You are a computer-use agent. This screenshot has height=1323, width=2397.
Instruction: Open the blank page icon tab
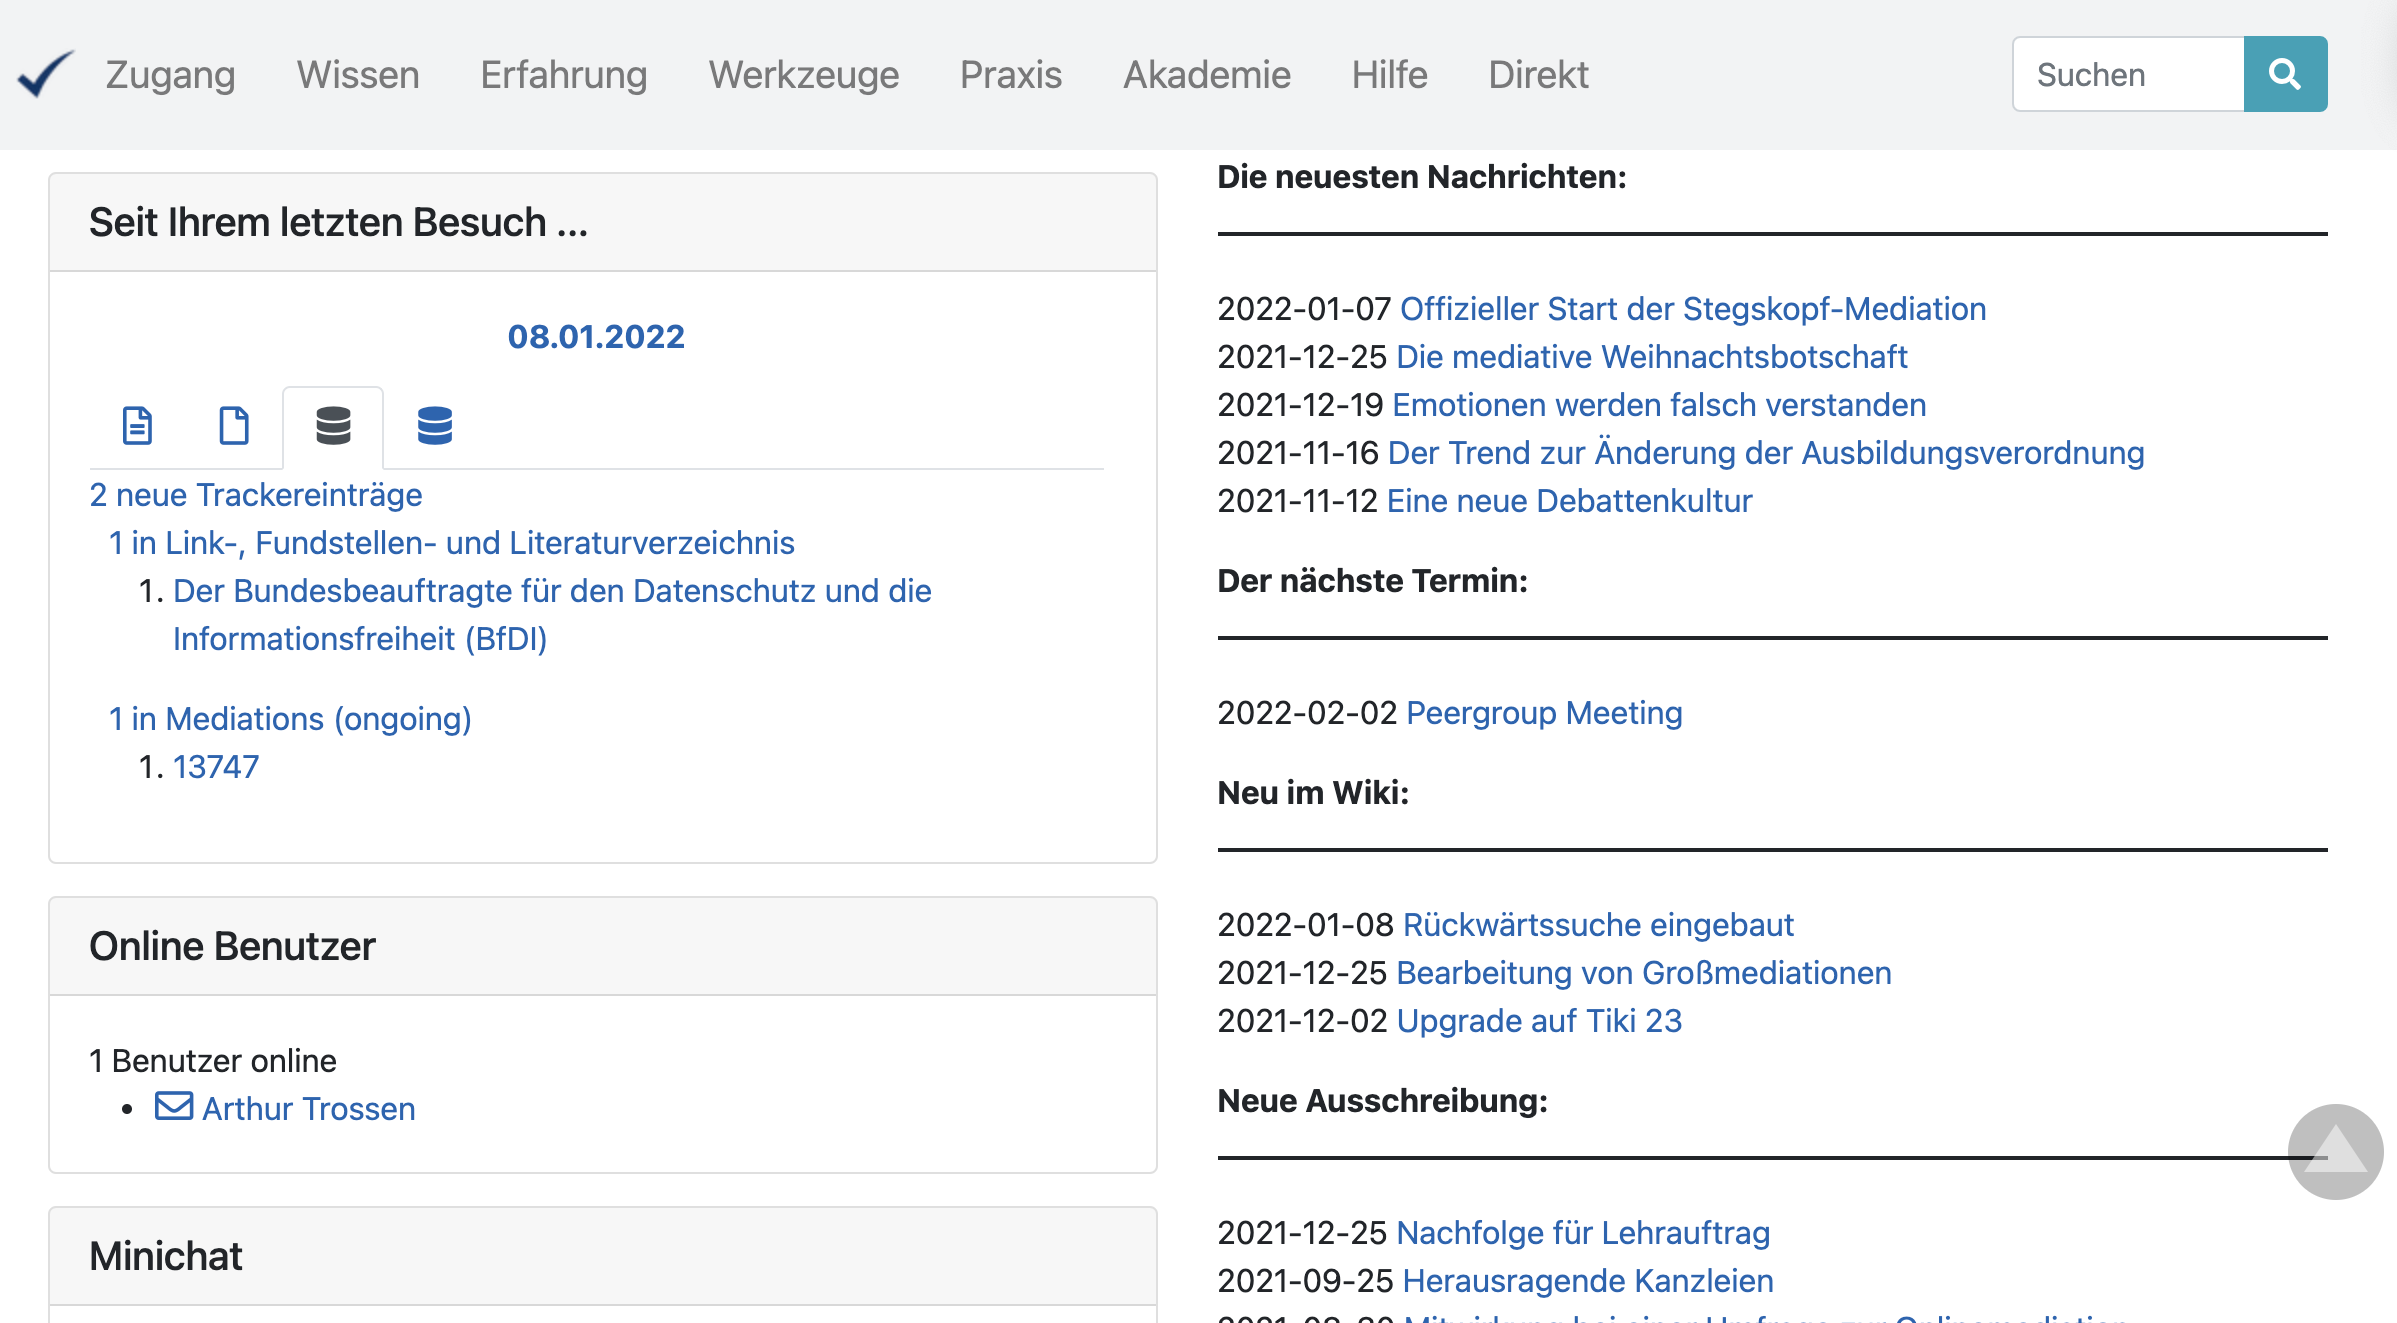[x=234, y=425]
